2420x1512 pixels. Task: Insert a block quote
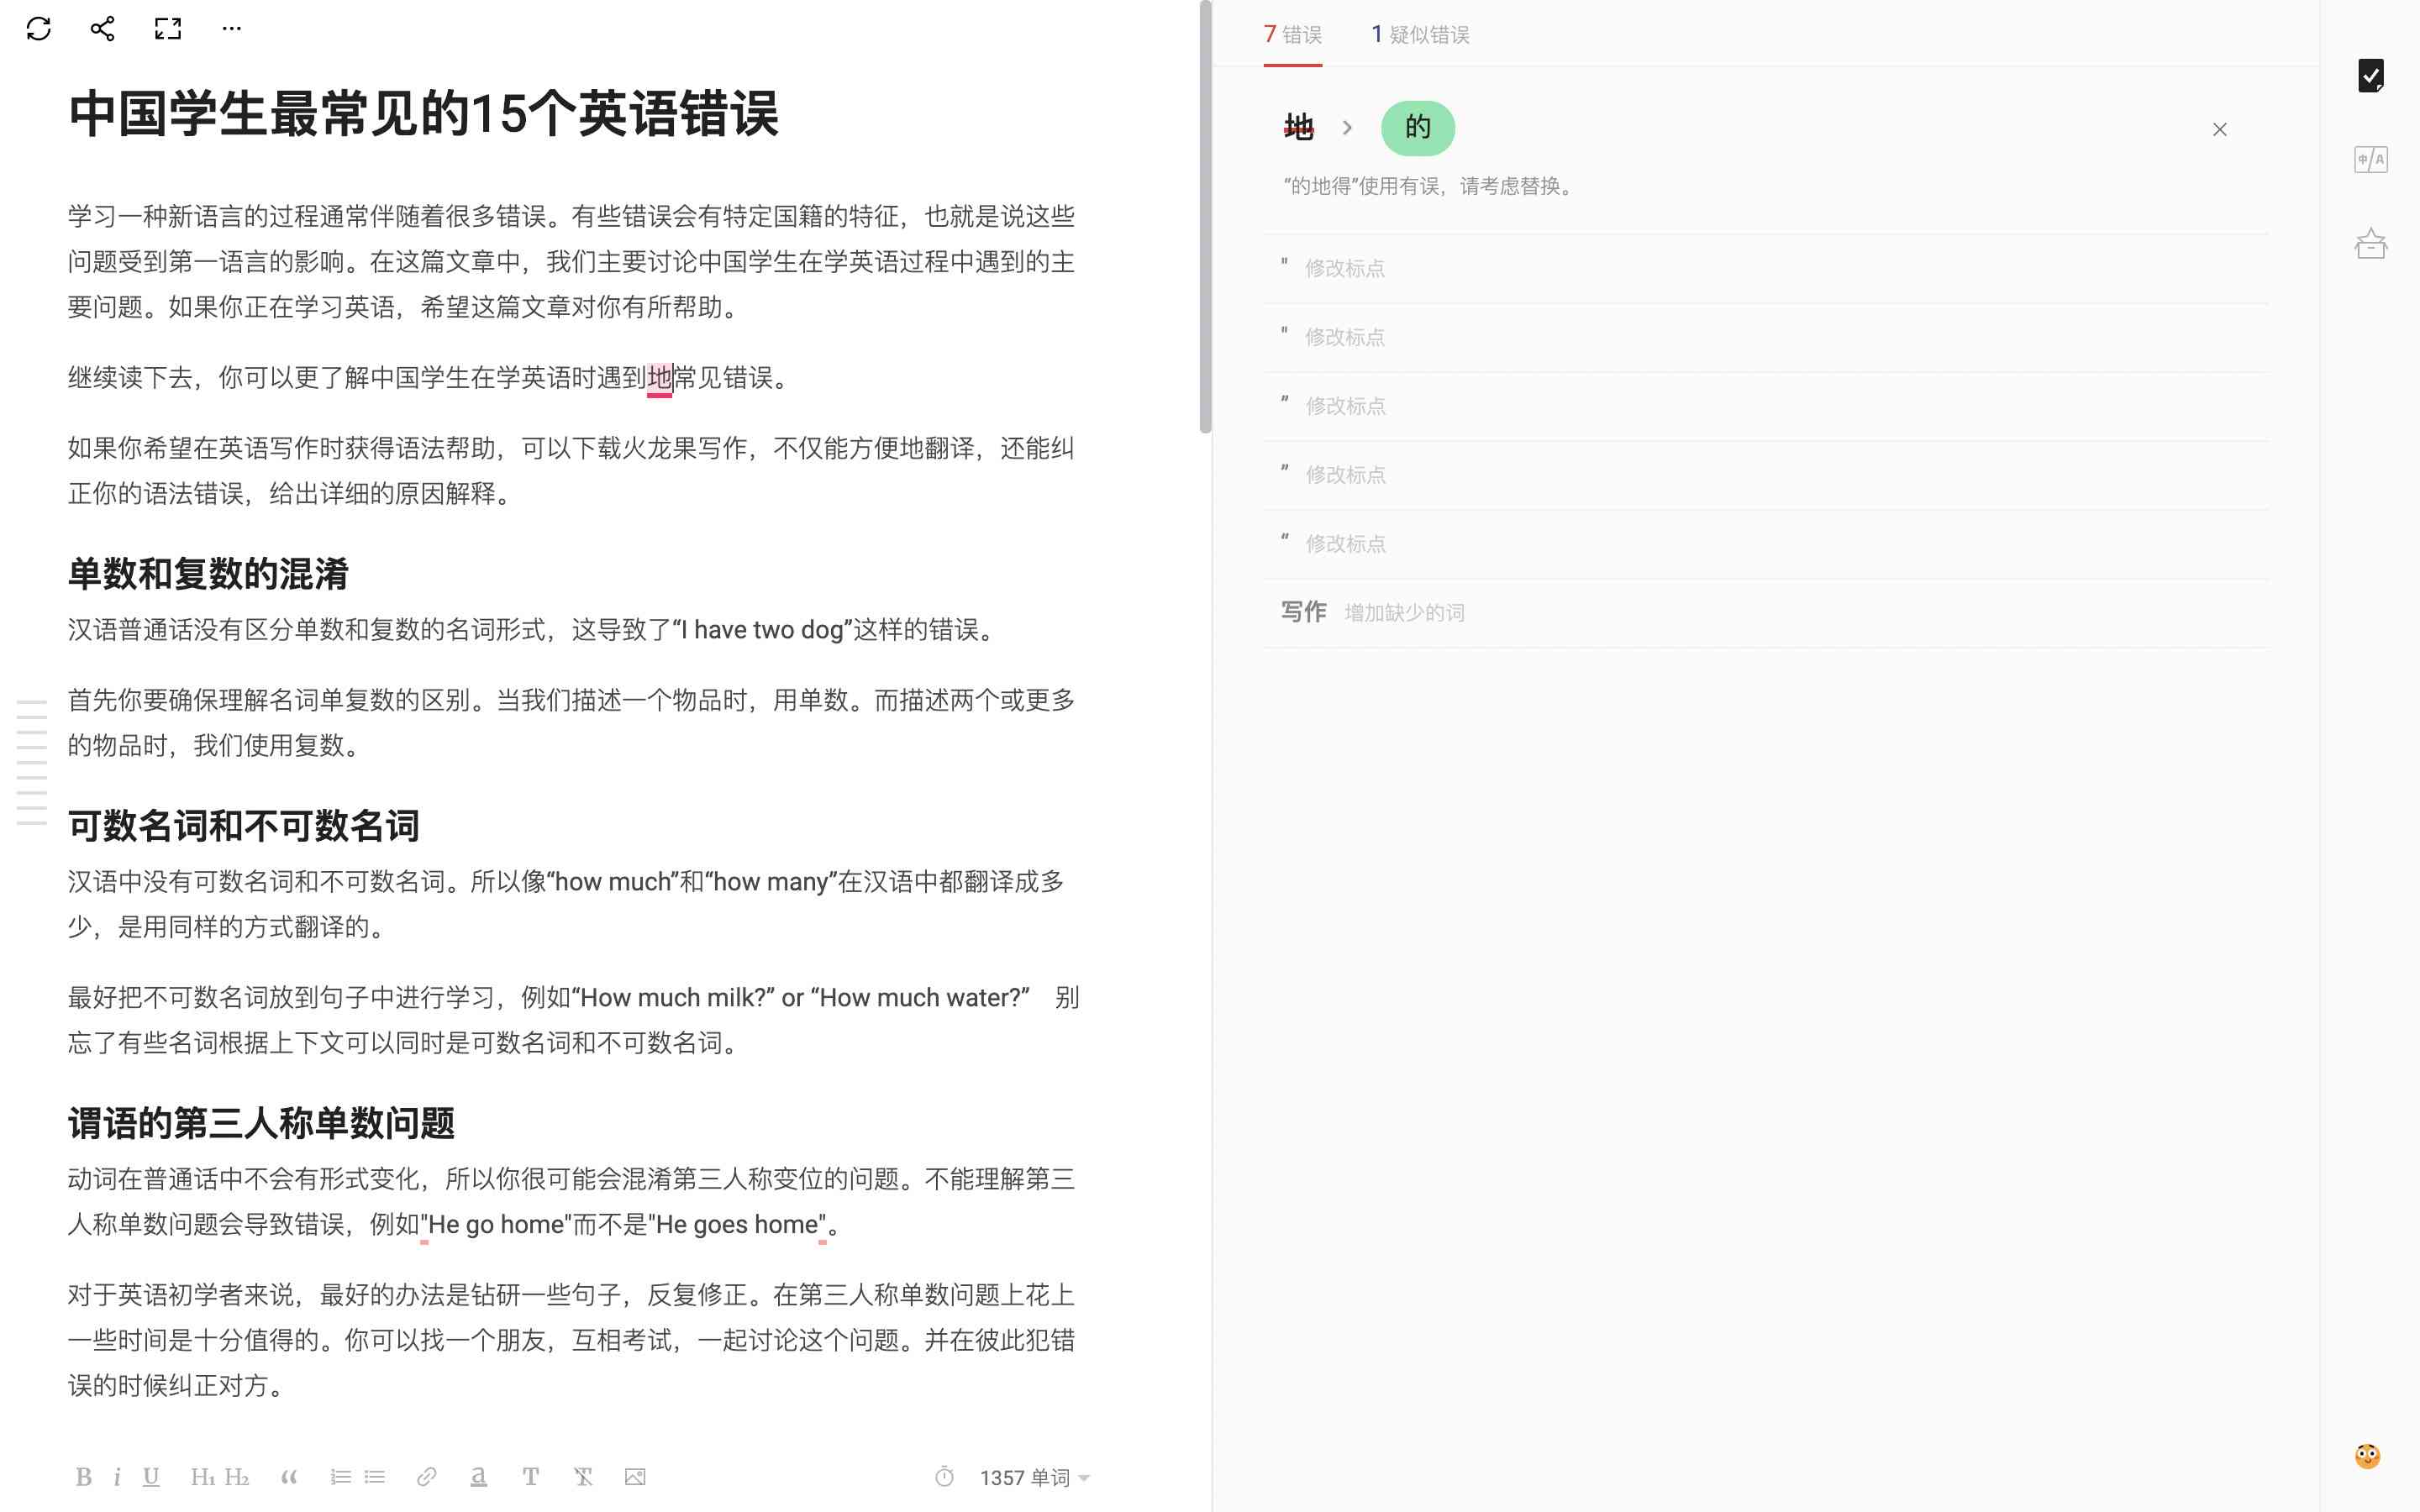[x=289, y=1477]
